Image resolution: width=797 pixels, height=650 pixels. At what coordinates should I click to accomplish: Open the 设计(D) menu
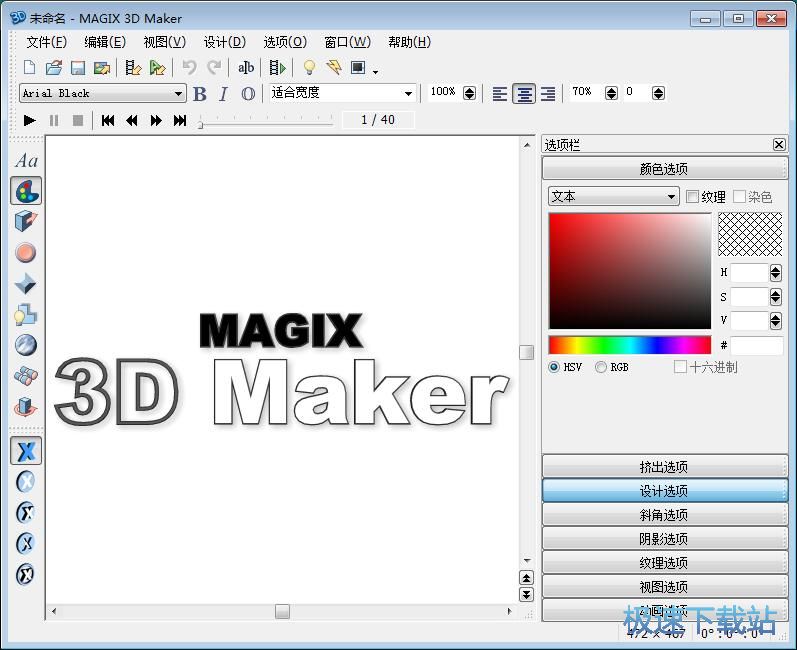click(x=225, y=42)
